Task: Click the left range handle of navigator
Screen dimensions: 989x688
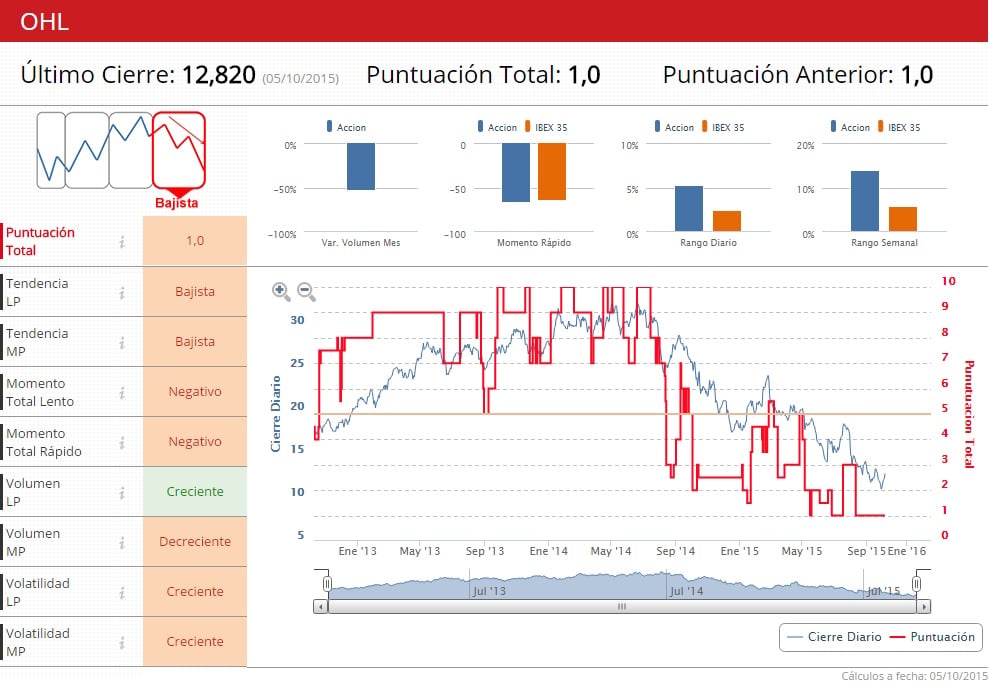Action: 327,584
